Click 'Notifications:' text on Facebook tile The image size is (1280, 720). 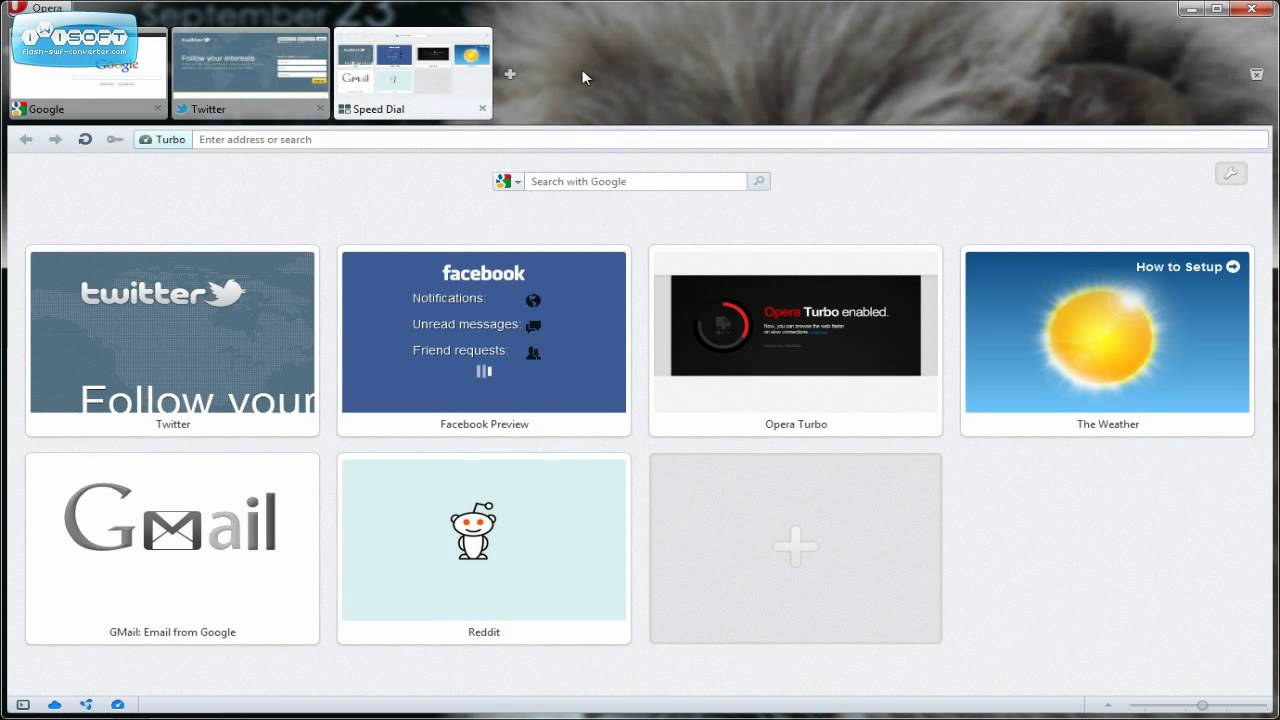pyautogui.click(x=449, y=298)
